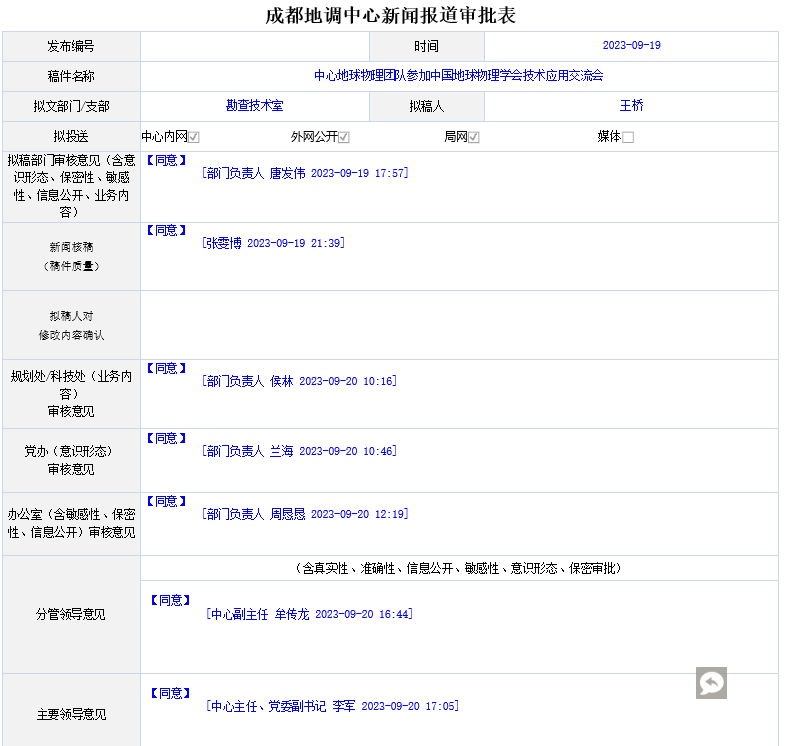Image resolution: width=785 pixels, height=746 pixels.
Task: Click the 周恳恳 office approval signature
Action: pos(304,514)
